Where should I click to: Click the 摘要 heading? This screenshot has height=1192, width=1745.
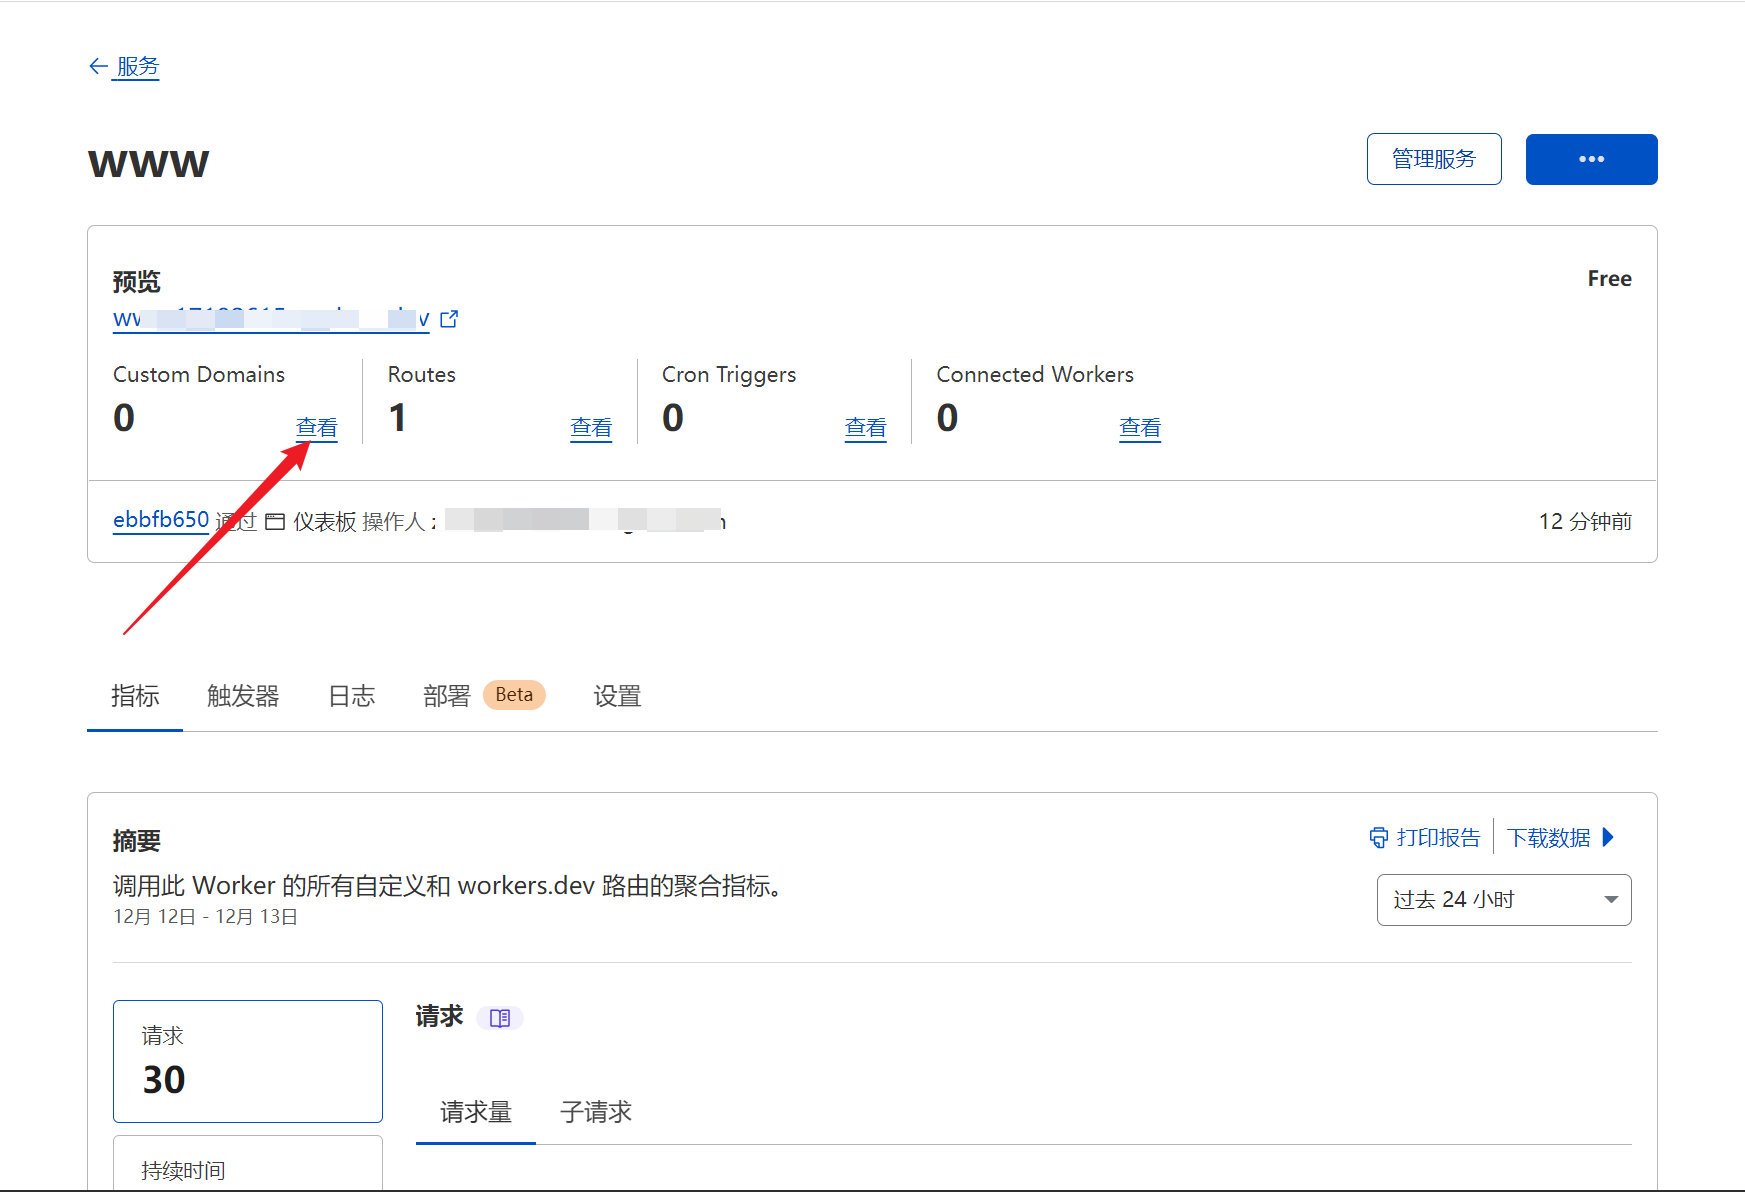tap(137, 841)
